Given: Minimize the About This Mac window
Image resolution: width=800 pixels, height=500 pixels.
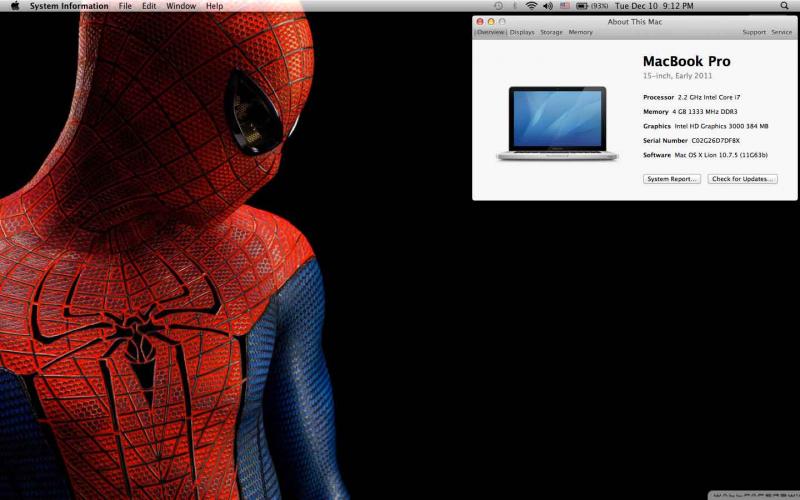Looking at the screenshot, I should pos(491,21).
